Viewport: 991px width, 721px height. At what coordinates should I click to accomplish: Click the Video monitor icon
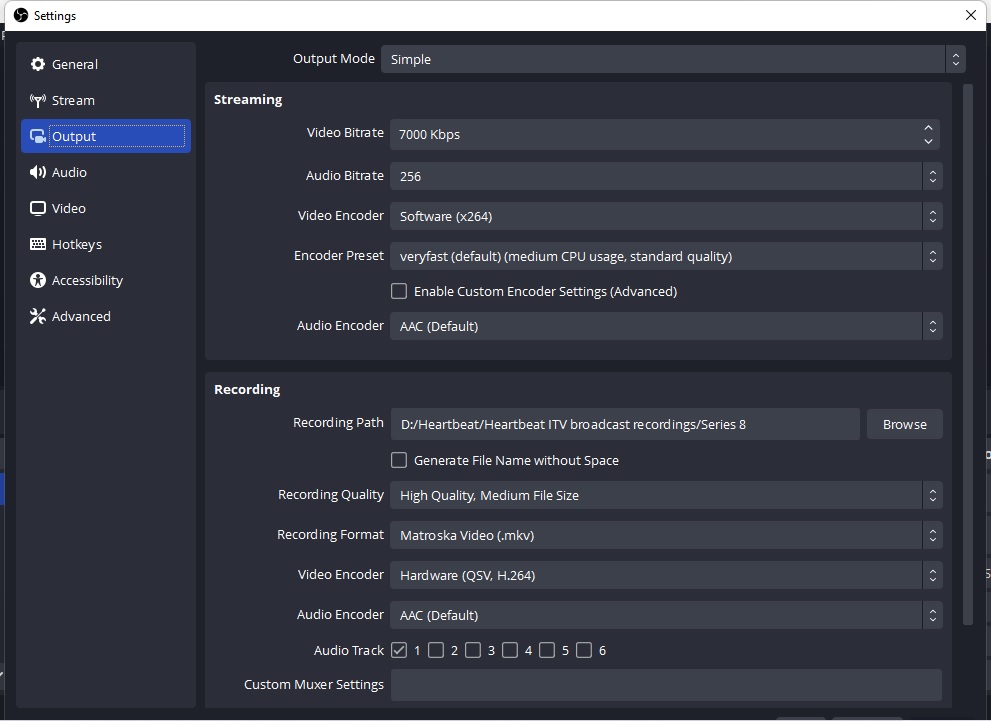38,209
